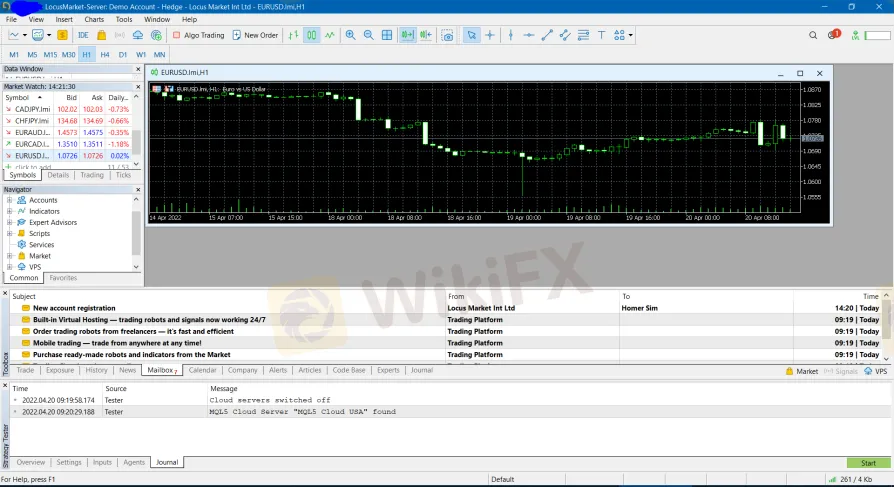Switch to the Calendar tab in Toolbox

coord(202,370)
